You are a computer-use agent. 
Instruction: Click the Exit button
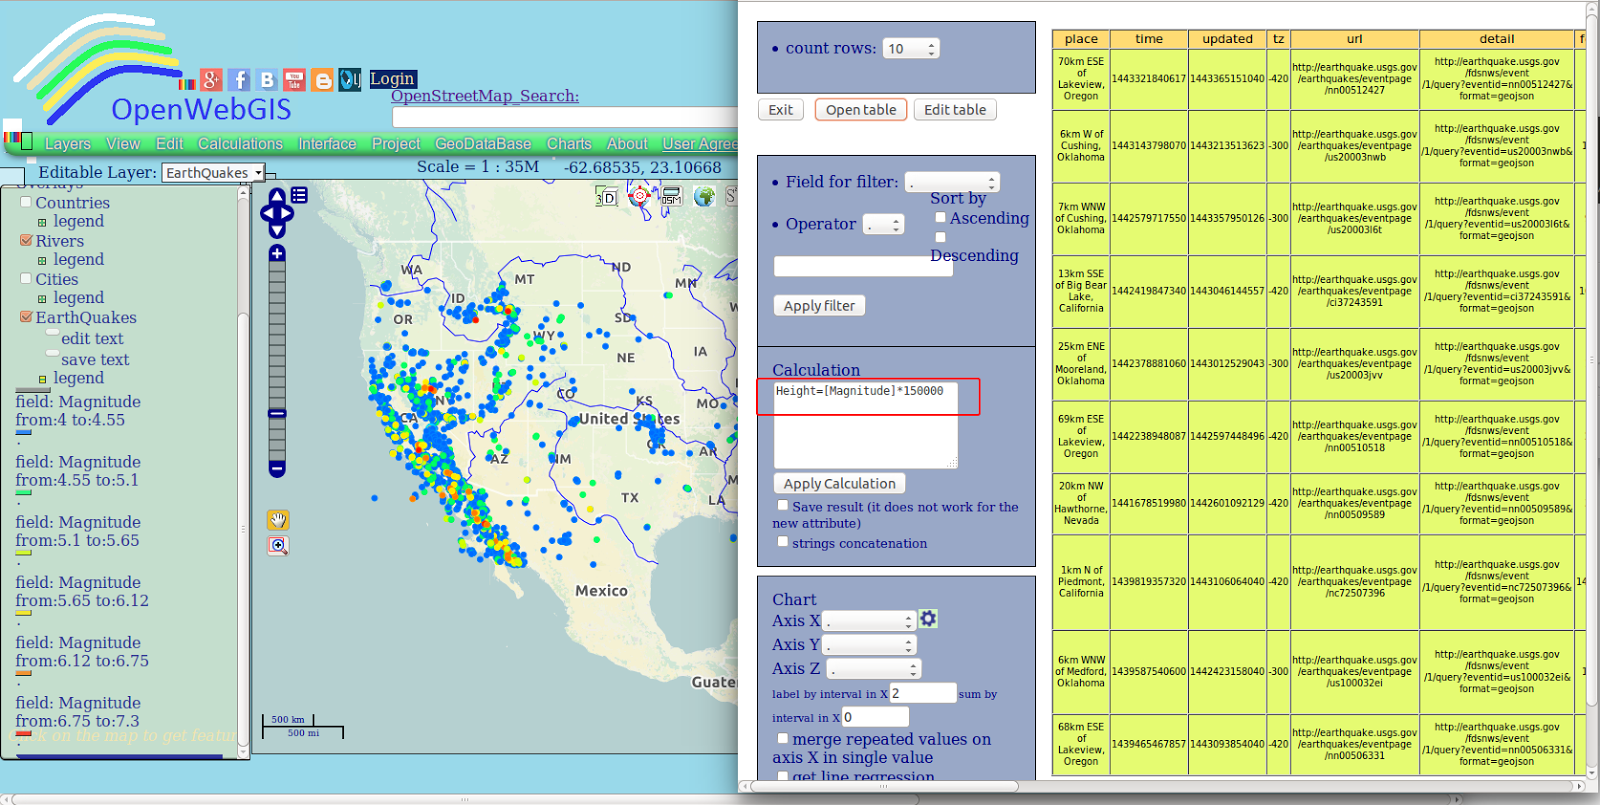(x=781, y=110)
